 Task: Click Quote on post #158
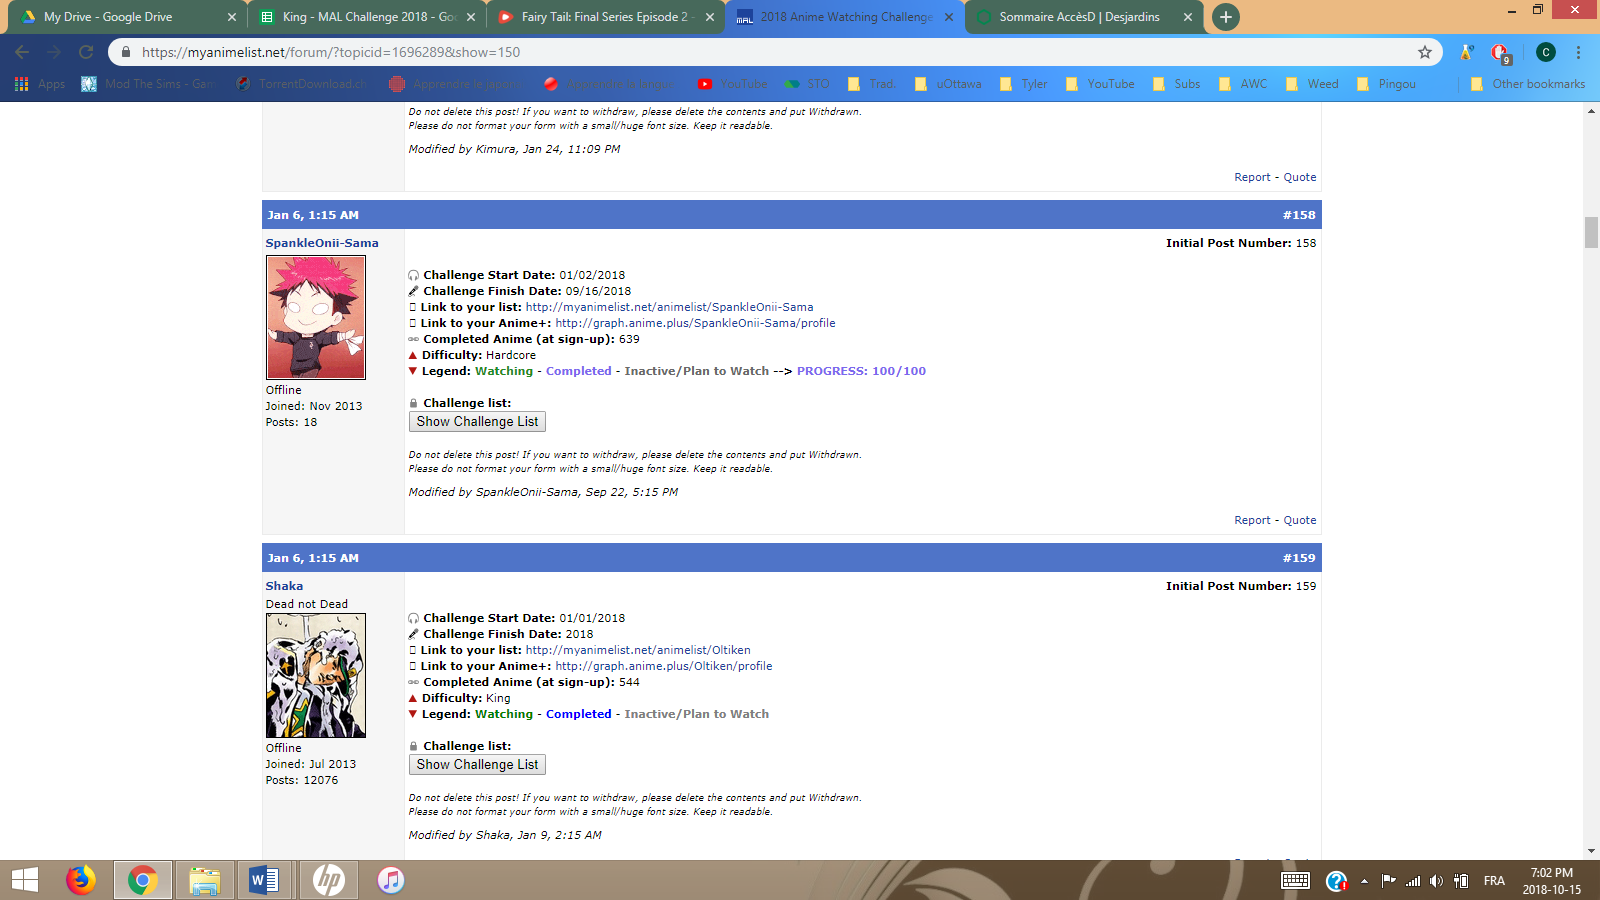click(1299, 520)
